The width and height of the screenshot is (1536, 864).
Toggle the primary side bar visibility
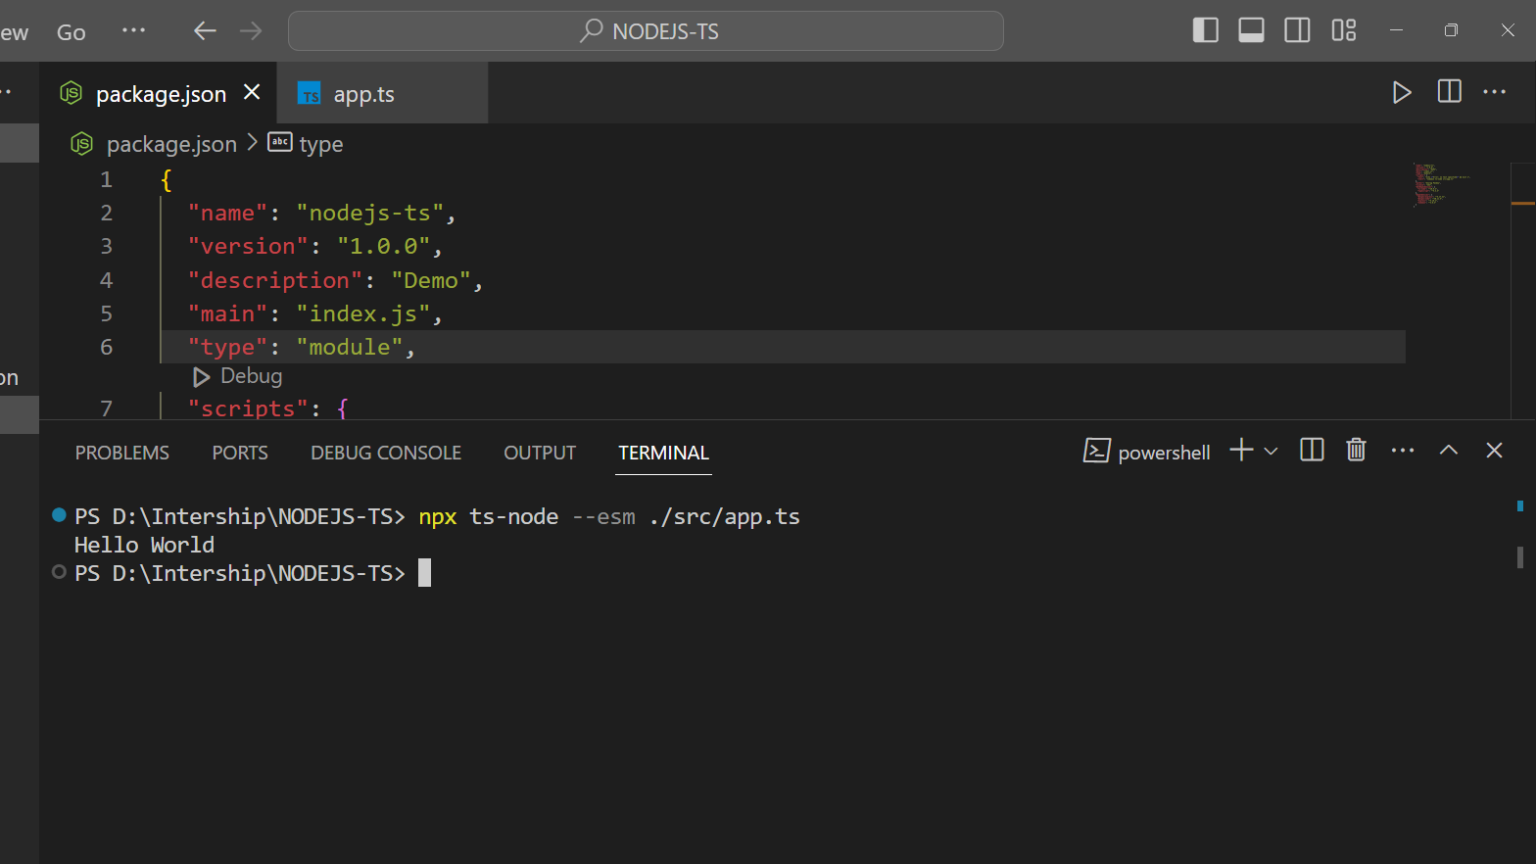click(x=1206, y=31)
